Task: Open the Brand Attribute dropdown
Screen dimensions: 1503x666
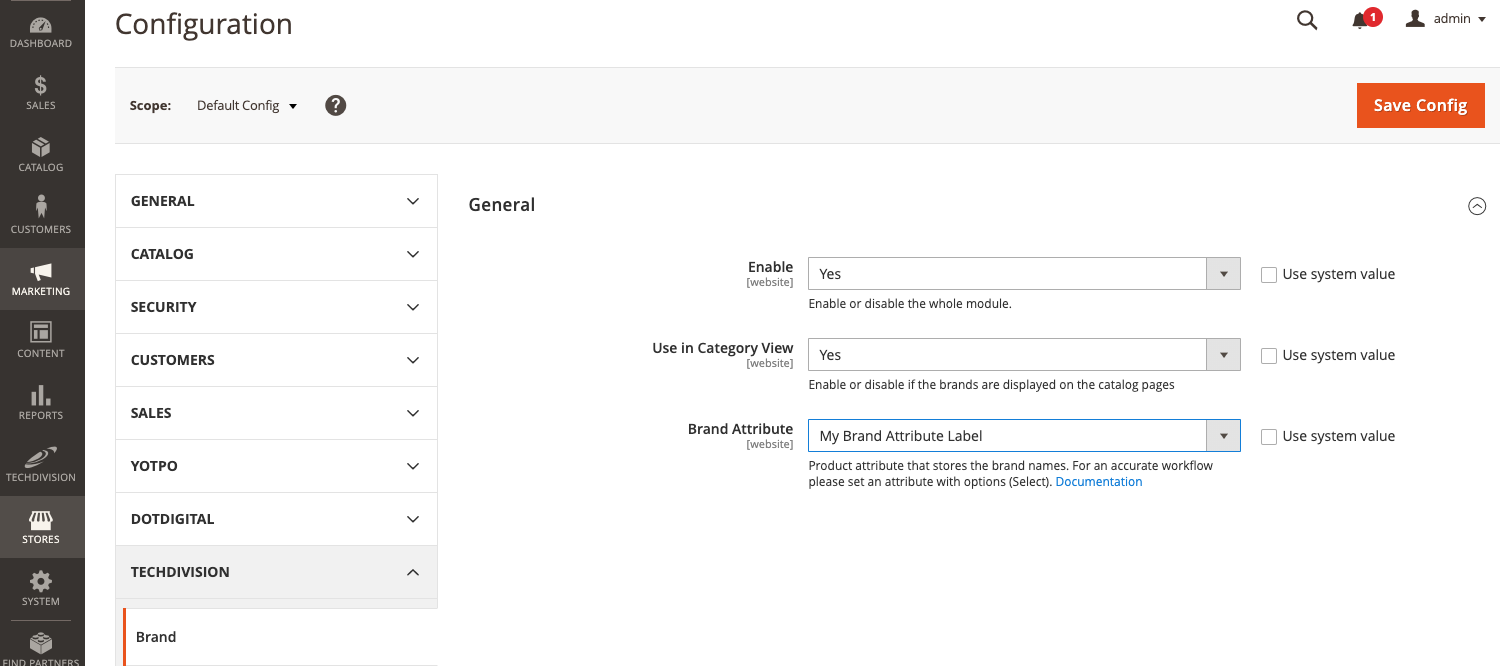Action: tap(1024, 435)
